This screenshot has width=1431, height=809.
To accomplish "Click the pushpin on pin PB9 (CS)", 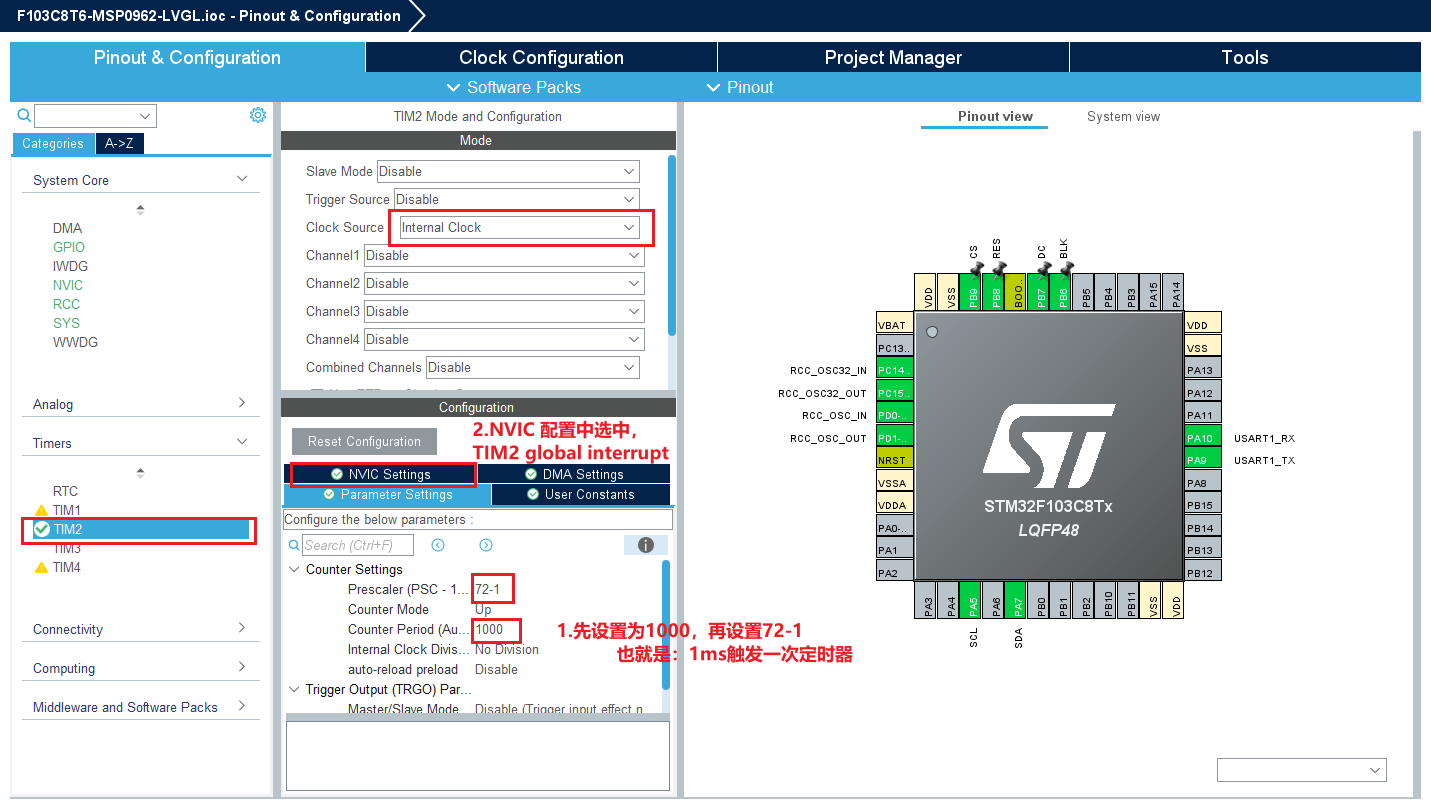I will (x=975, y=267).
